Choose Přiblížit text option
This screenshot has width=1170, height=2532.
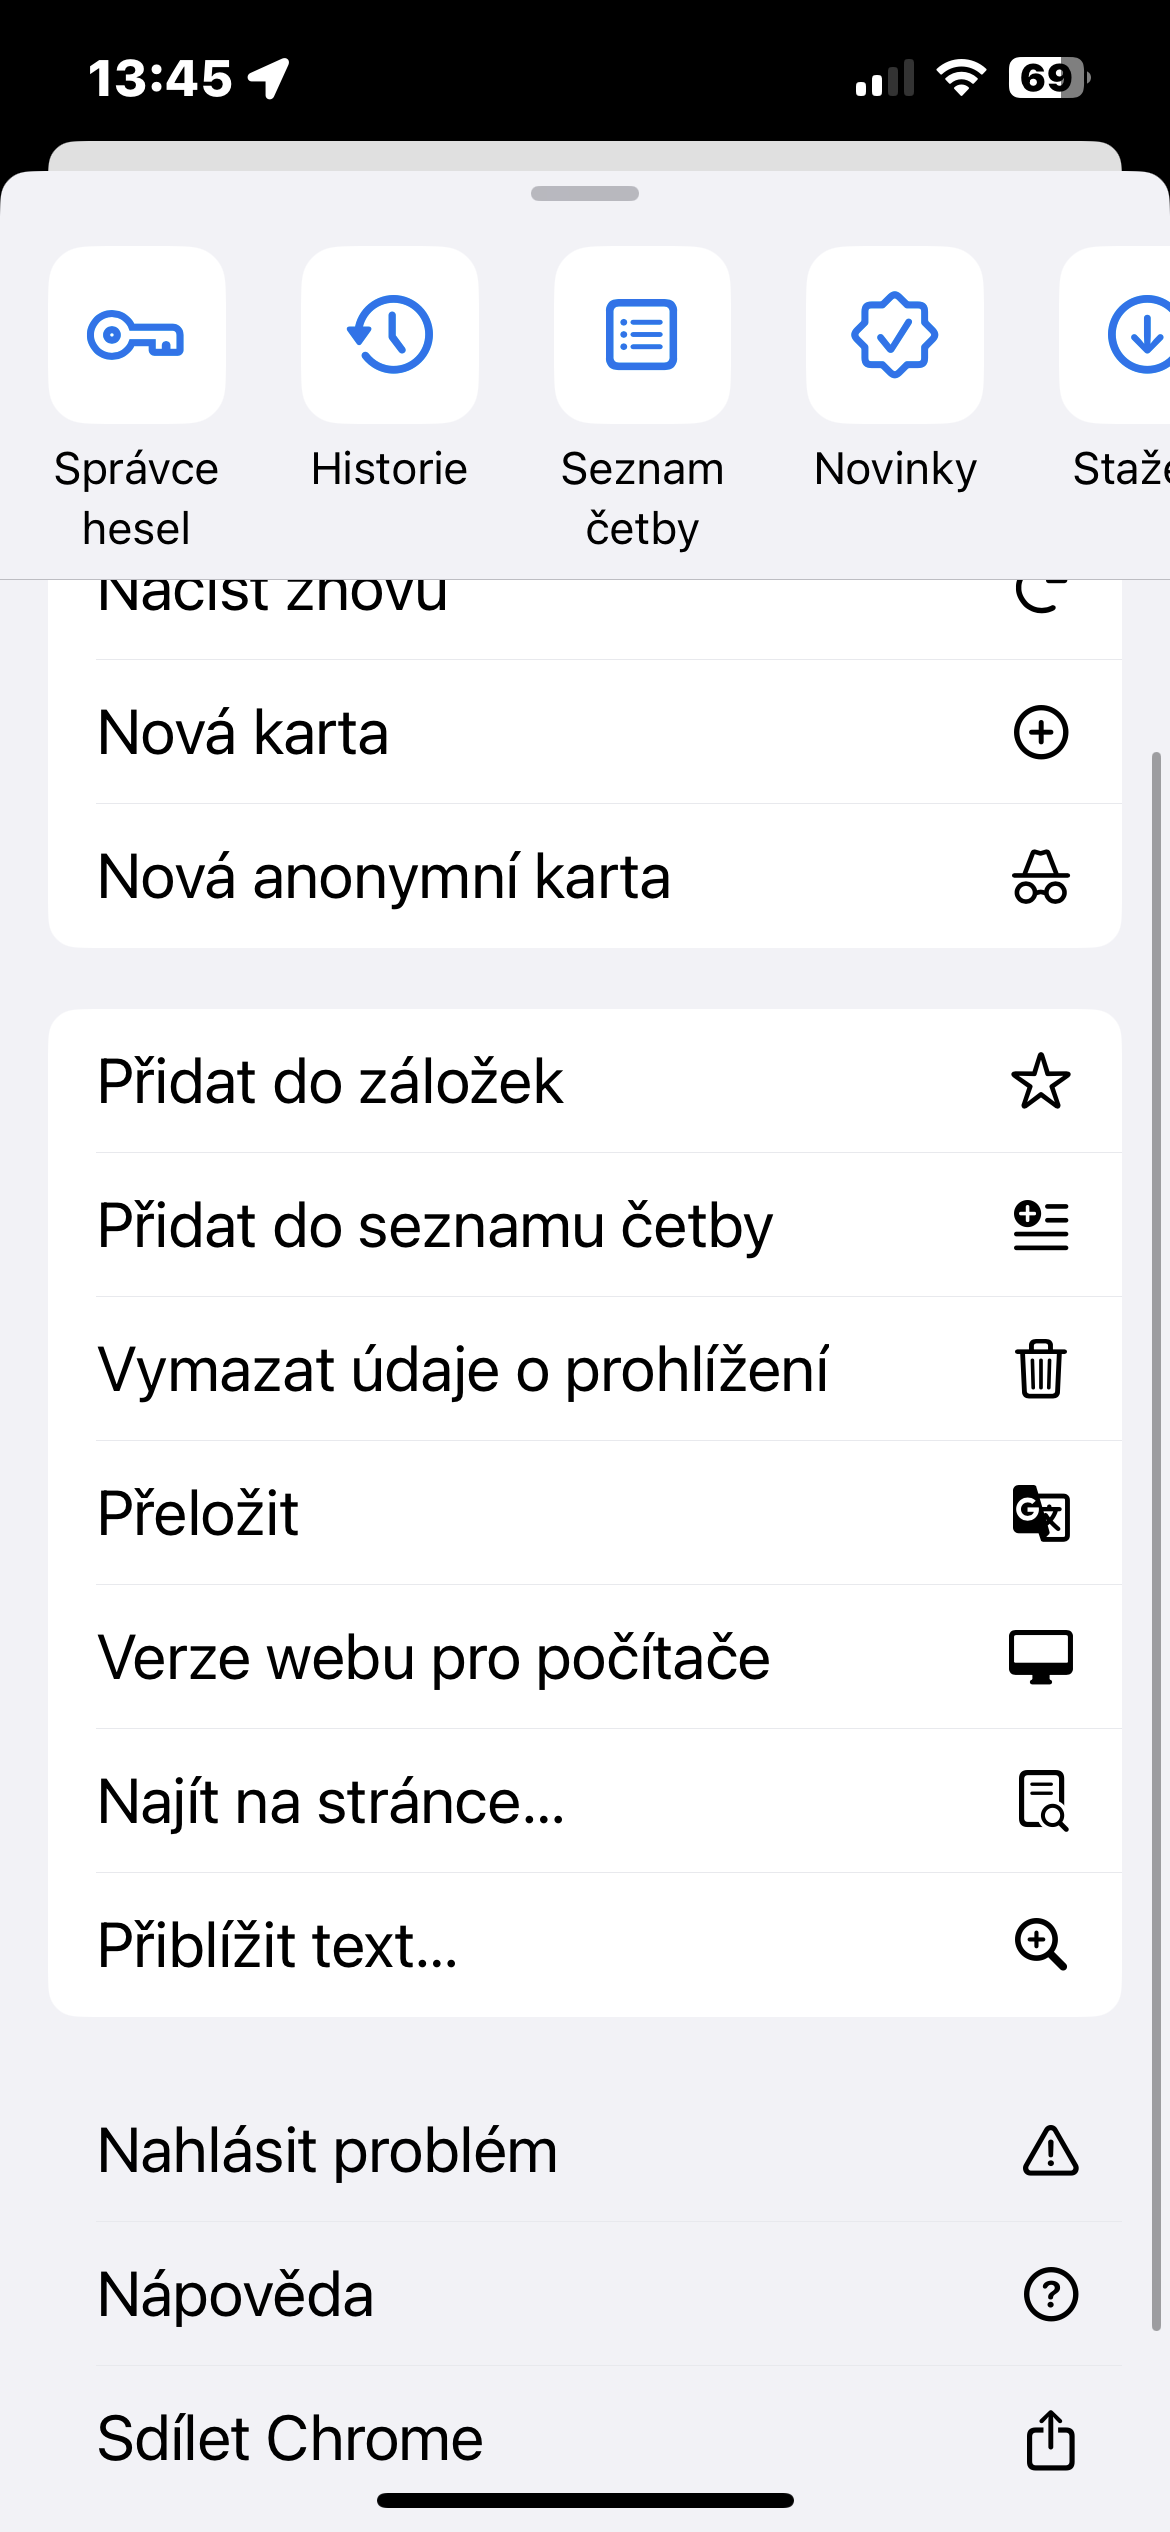coord(278,1945)
